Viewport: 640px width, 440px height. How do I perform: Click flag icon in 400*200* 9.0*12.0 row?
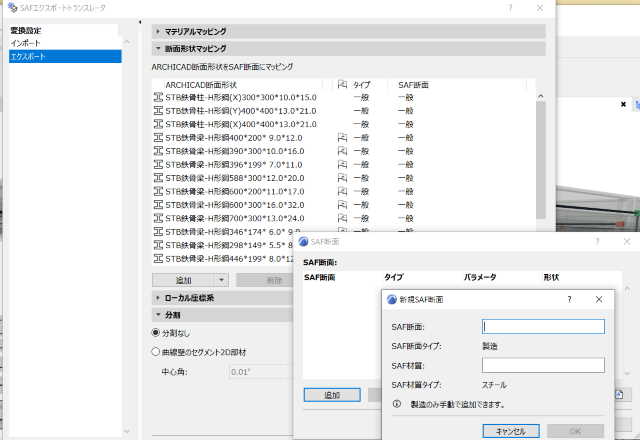pos(342,138)
